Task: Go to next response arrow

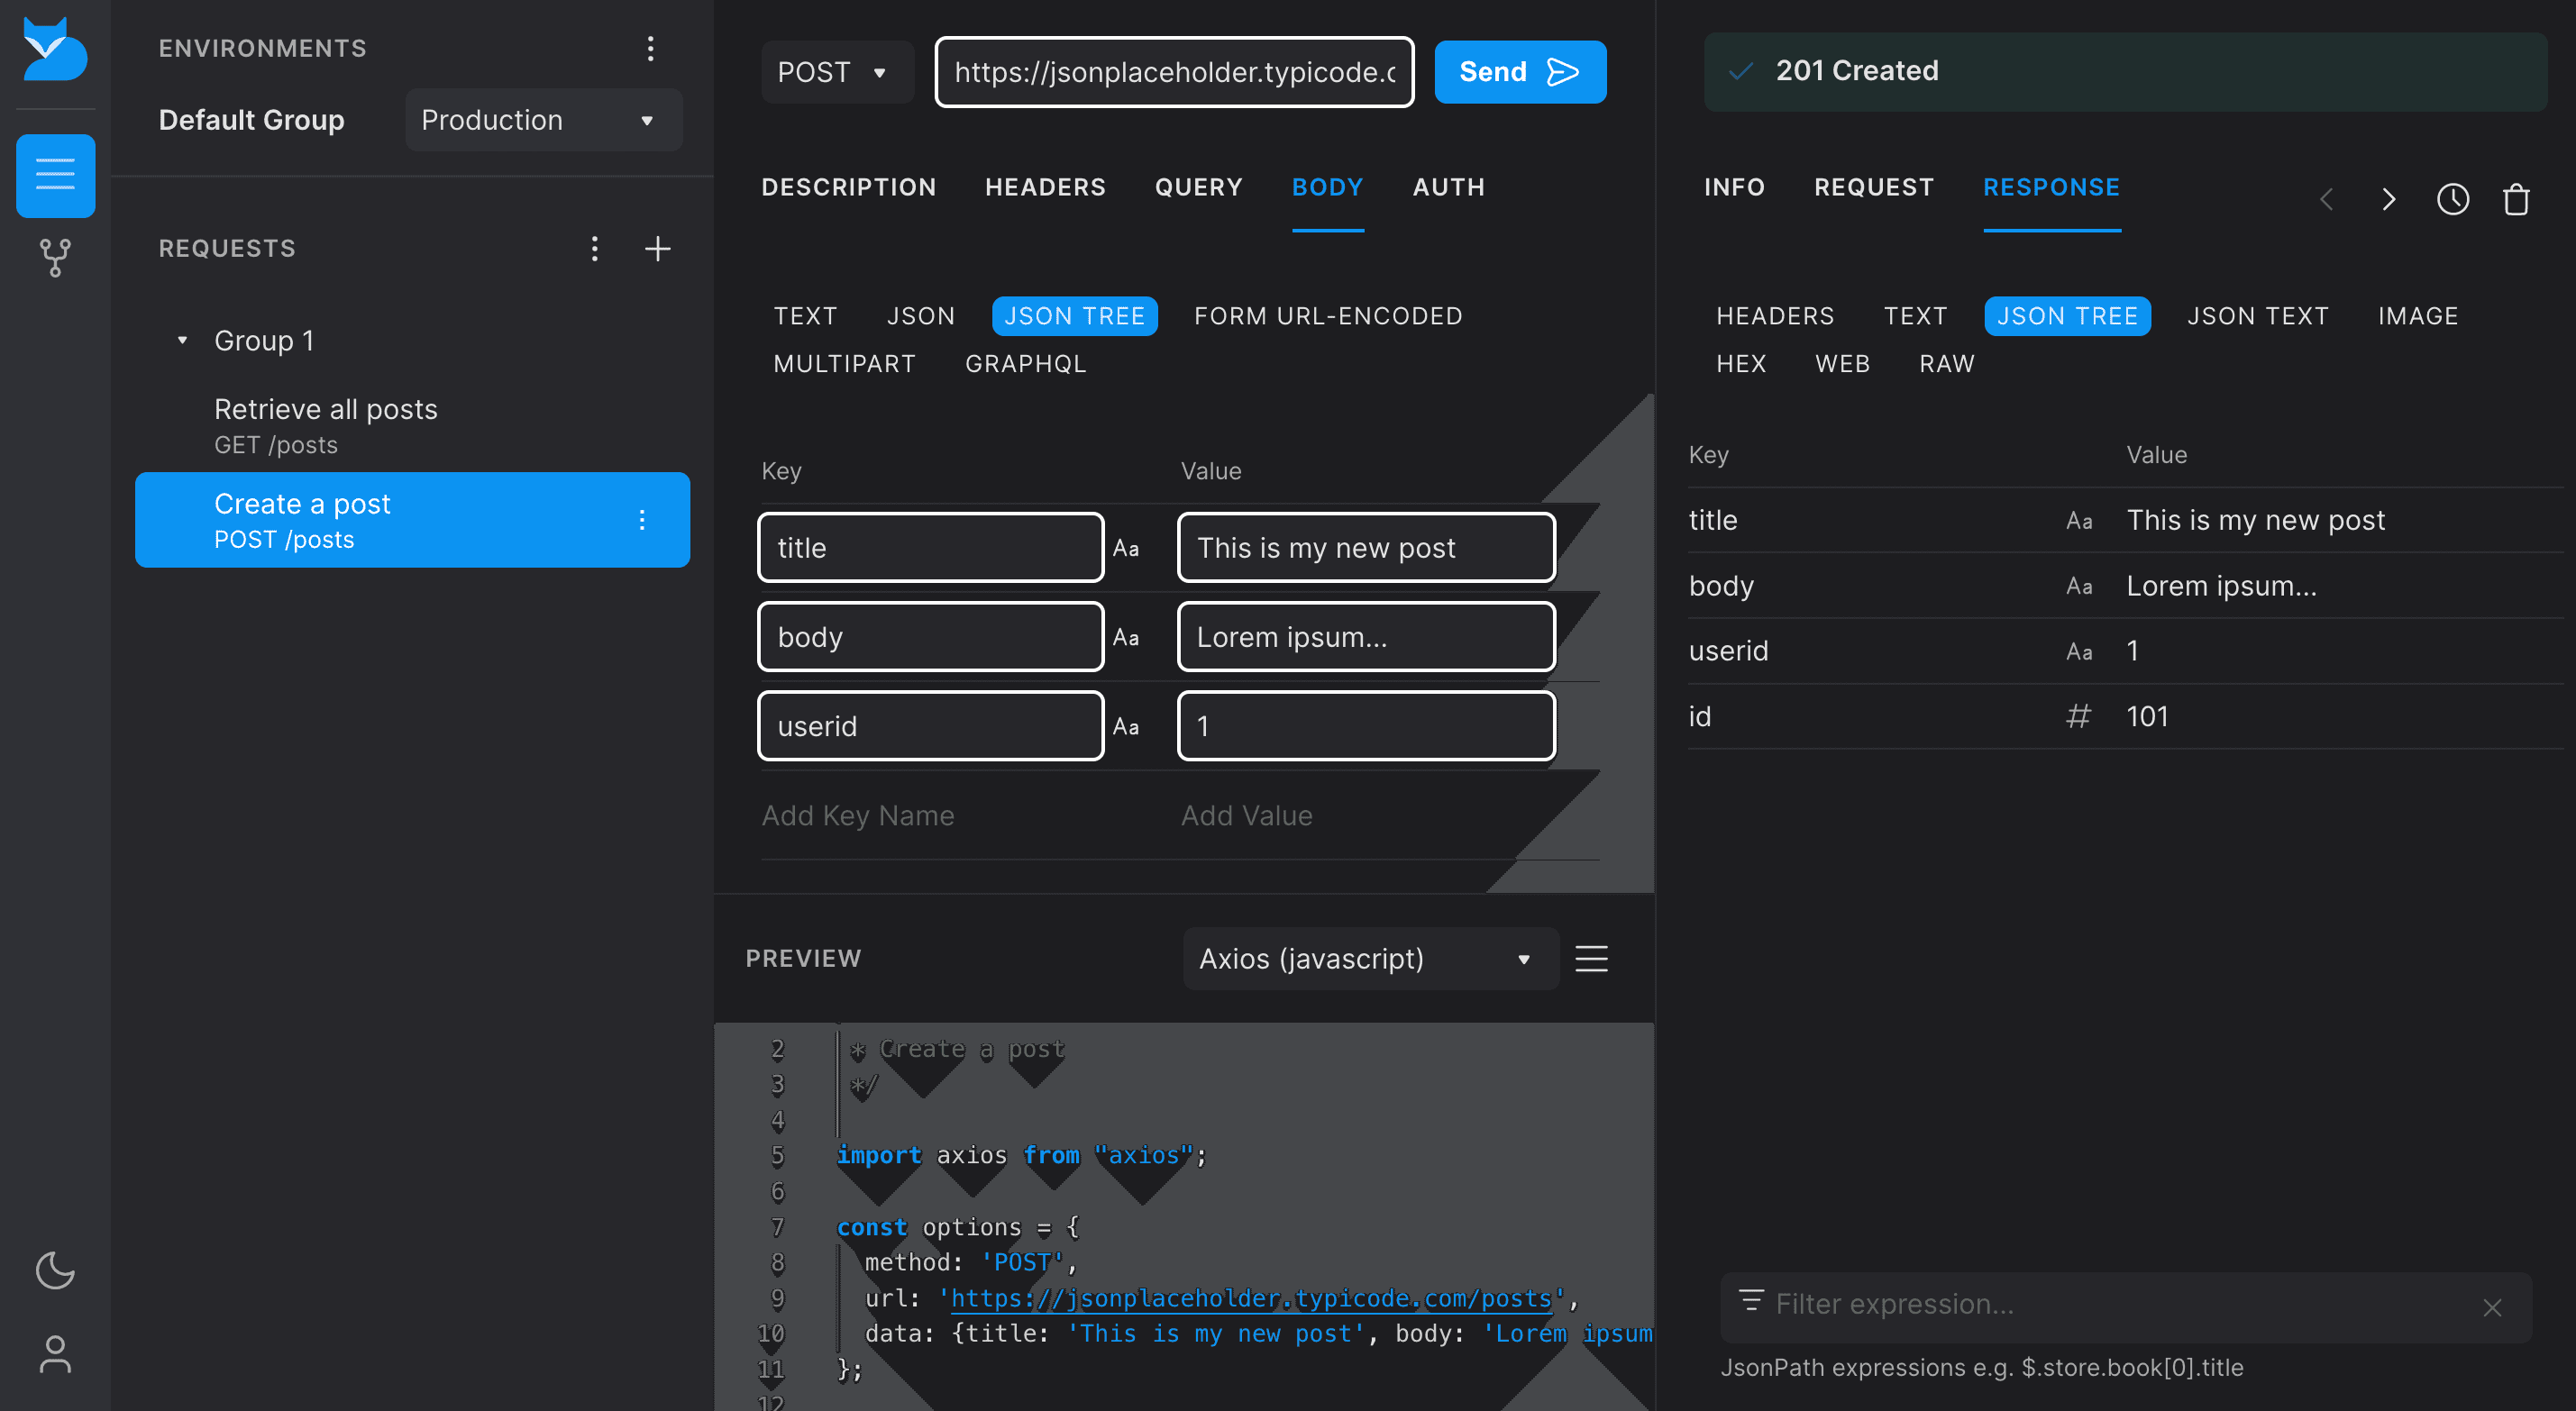Action: coord(2389,199)
